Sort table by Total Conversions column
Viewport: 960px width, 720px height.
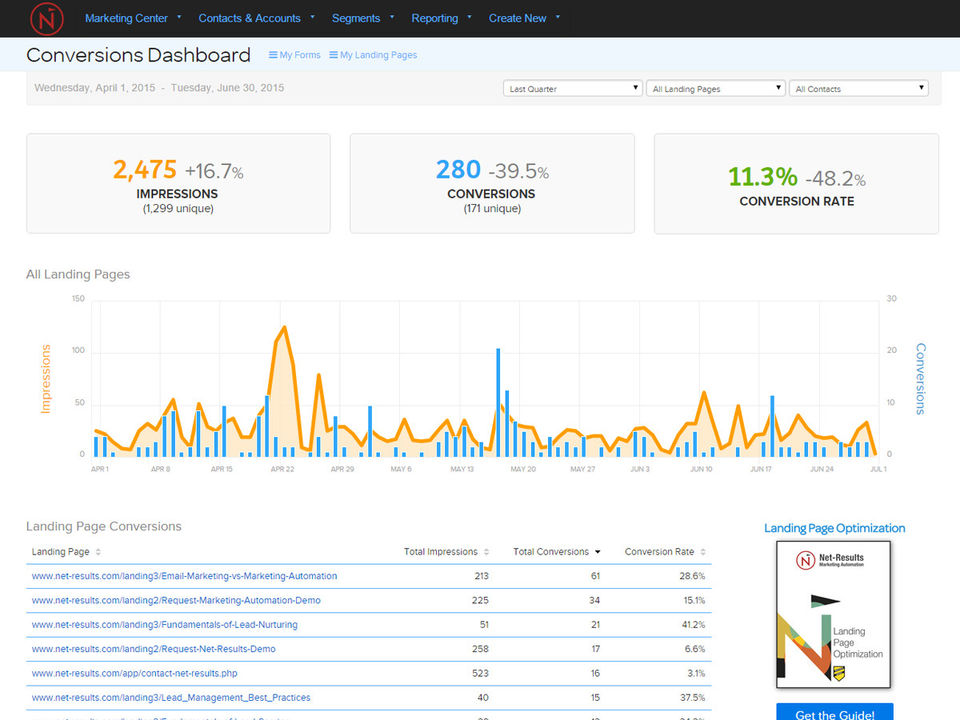pyautogui.click(x=557, y=552)
